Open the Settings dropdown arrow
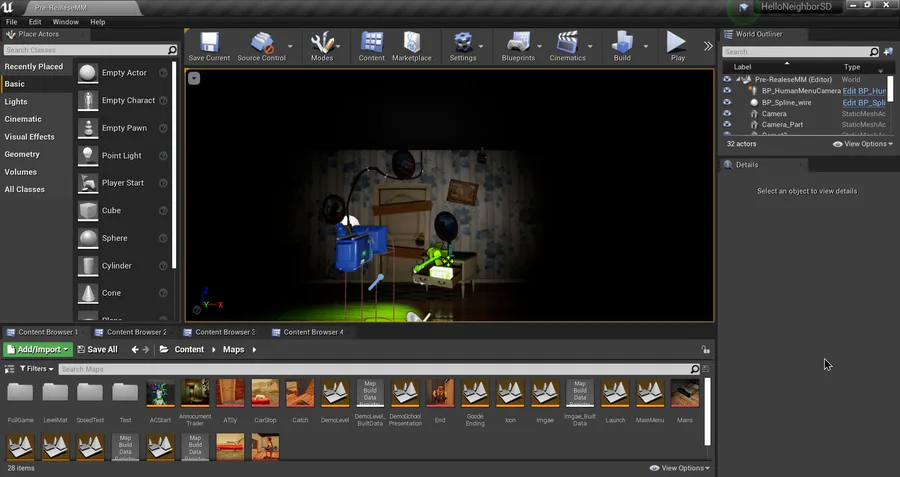Screen dimensions: 900x477 (480, 46)
